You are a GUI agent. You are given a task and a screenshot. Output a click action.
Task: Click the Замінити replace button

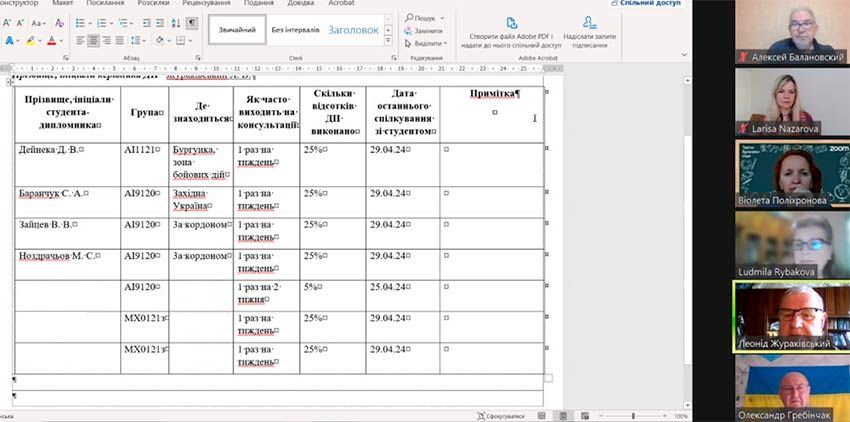tap(423, 31)
